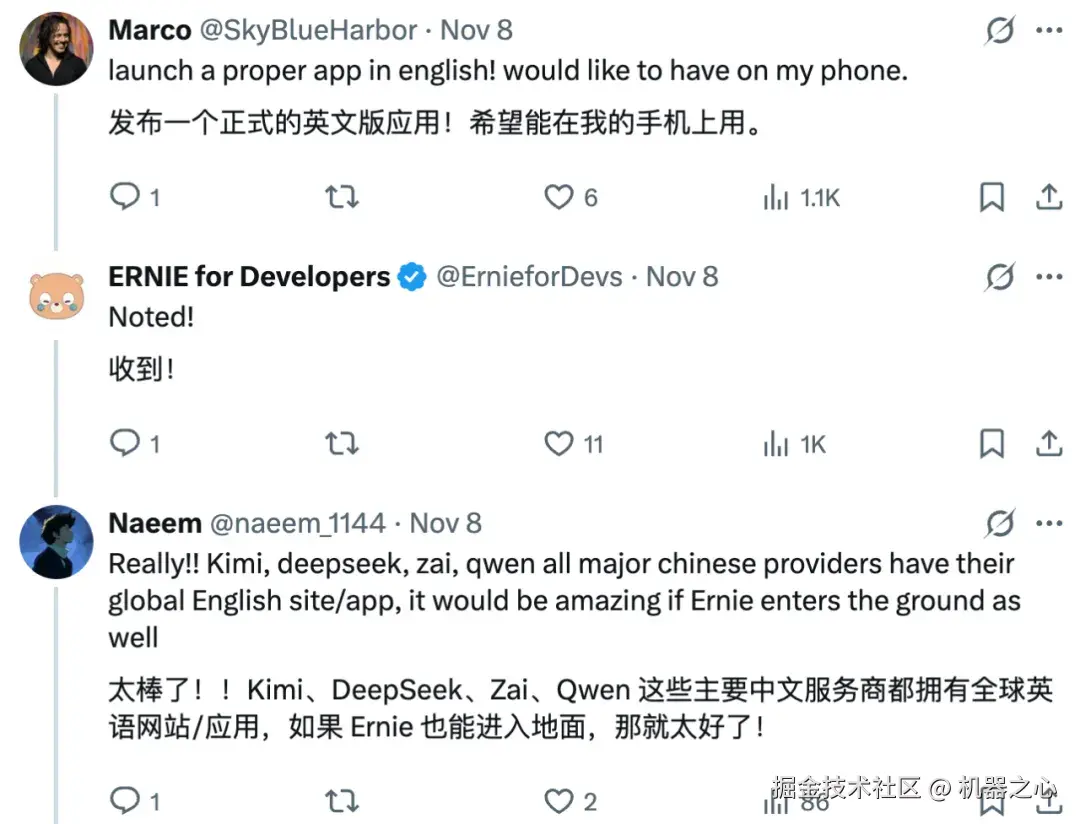
Task: Open more options menu on Marco's tweet
Action: click(x=1048, y=30)
